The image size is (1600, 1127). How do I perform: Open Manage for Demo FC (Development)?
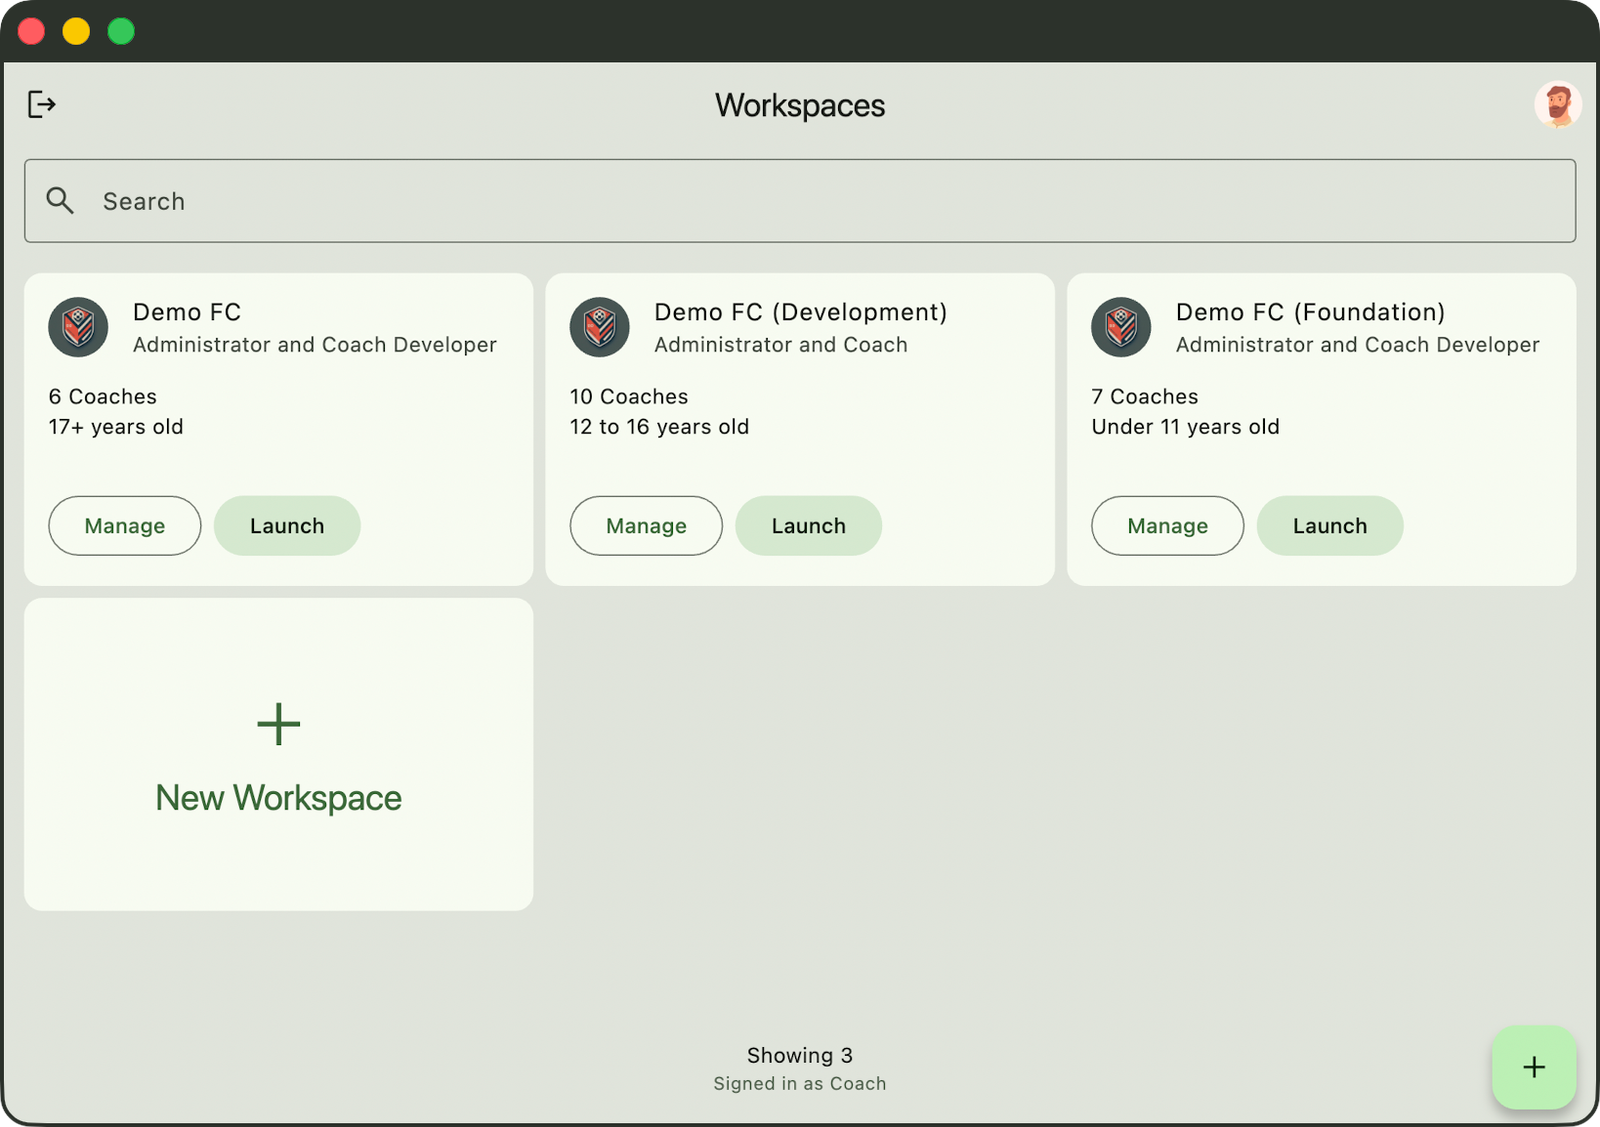click(x=646, y=526)
